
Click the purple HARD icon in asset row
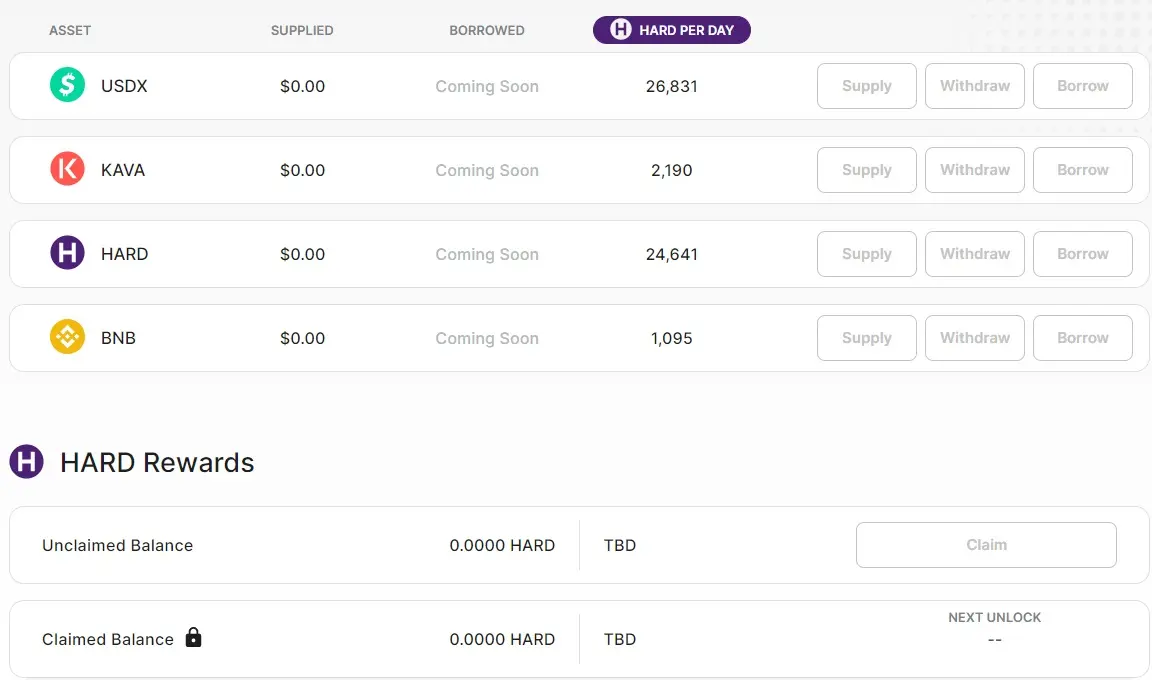tap(67, 253)
